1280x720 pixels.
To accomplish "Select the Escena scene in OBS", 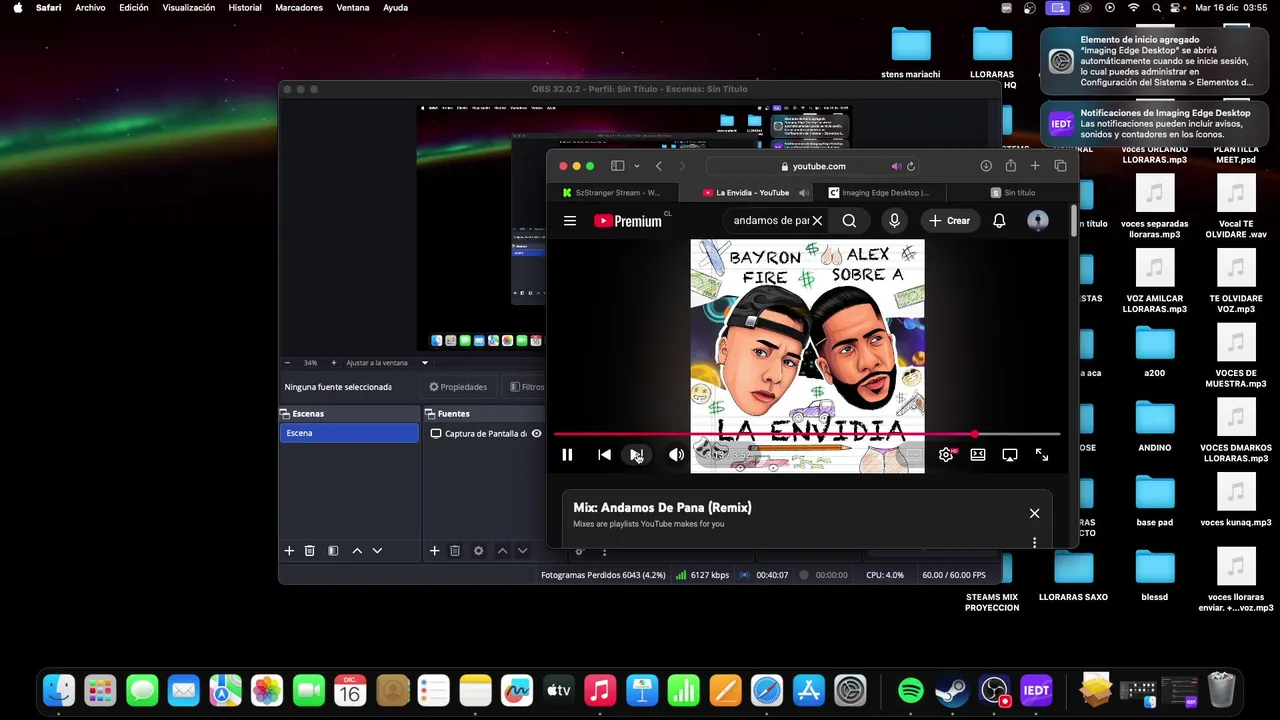I will coord(349,433).
